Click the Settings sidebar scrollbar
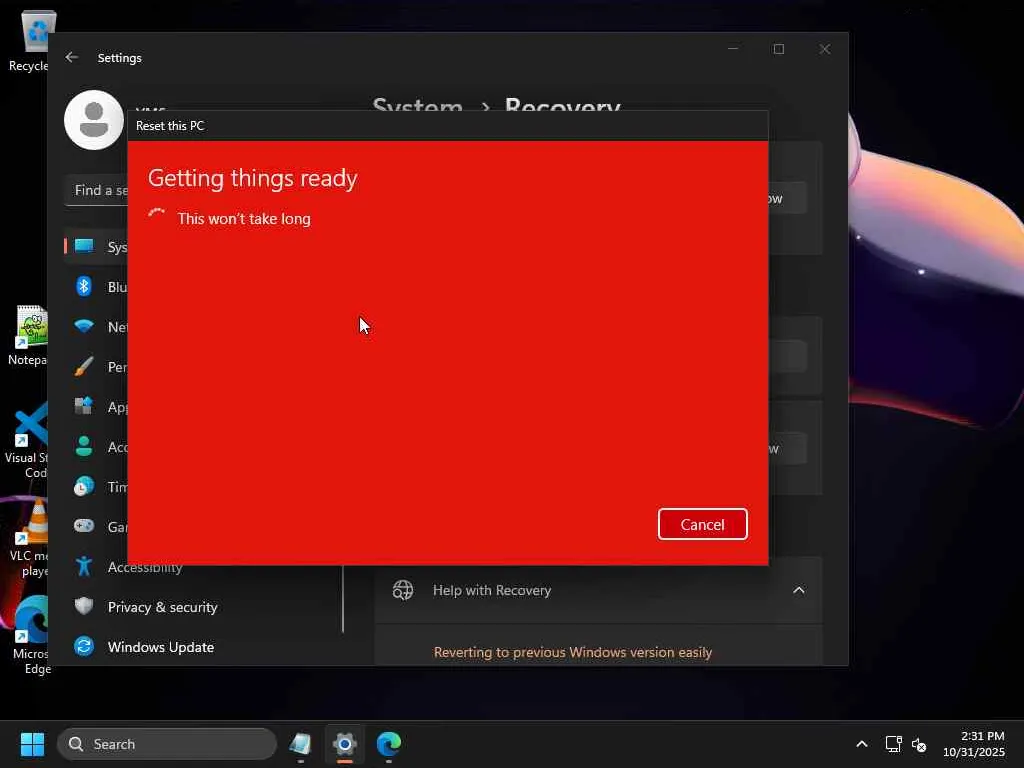Screen dimensions: 1024x768 [x=343, y=598]
